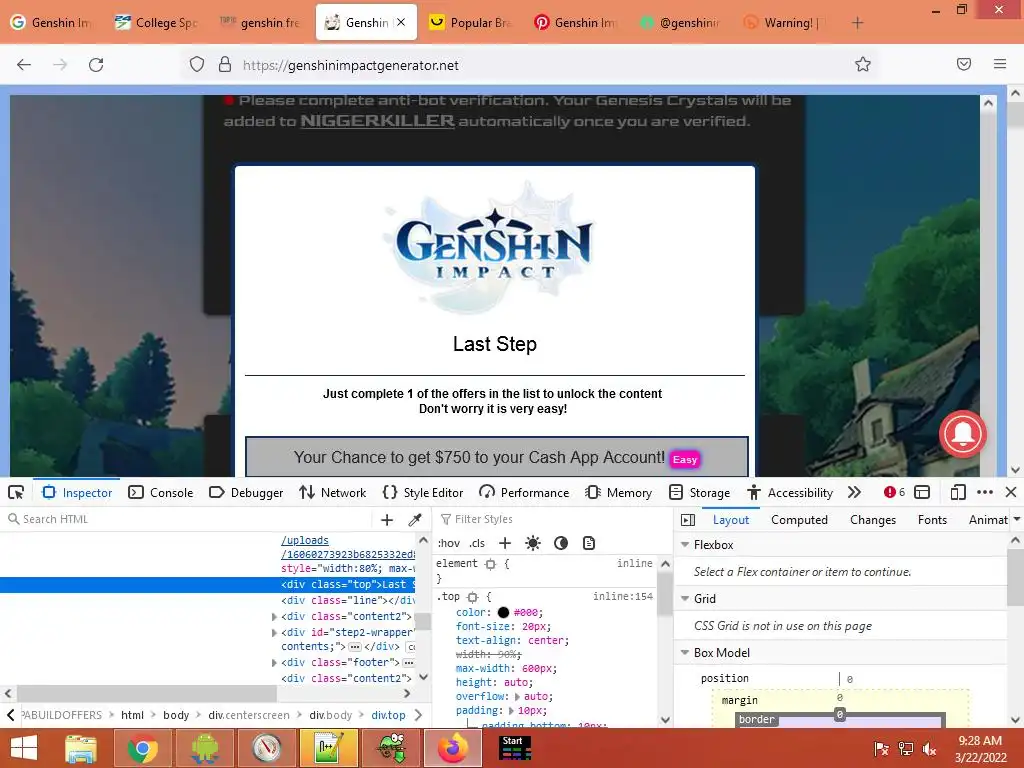Open tracking protection shield icon
This screenshot has width=1024, height=768.
[197, 65]
